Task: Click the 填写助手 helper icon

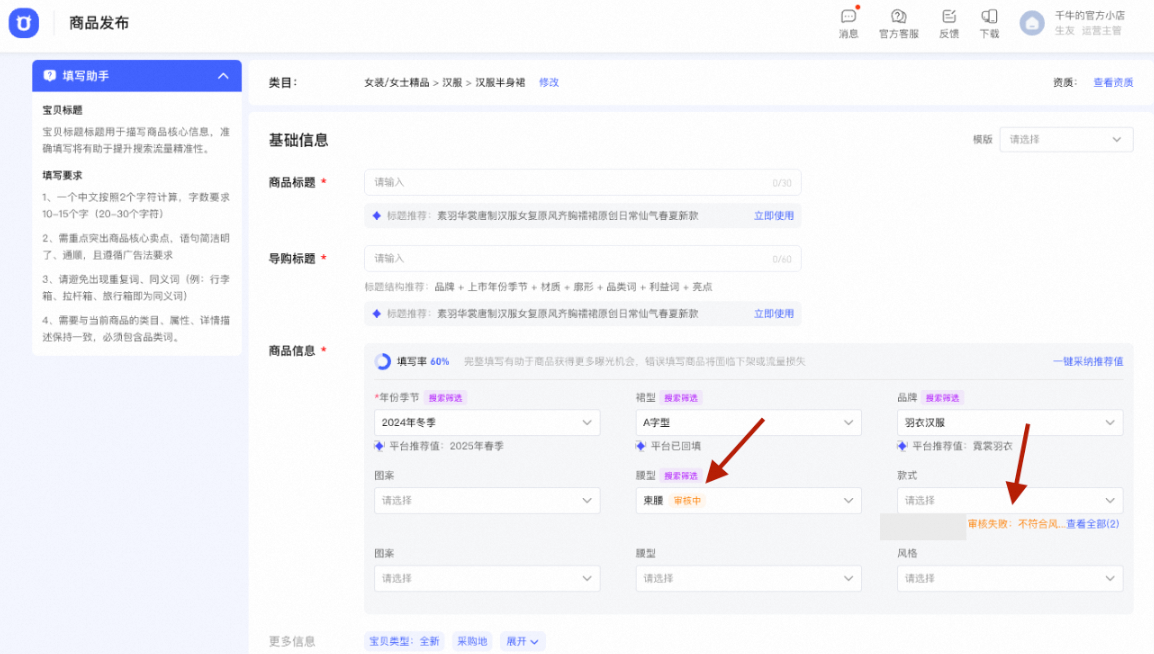Action: [49, 76]
